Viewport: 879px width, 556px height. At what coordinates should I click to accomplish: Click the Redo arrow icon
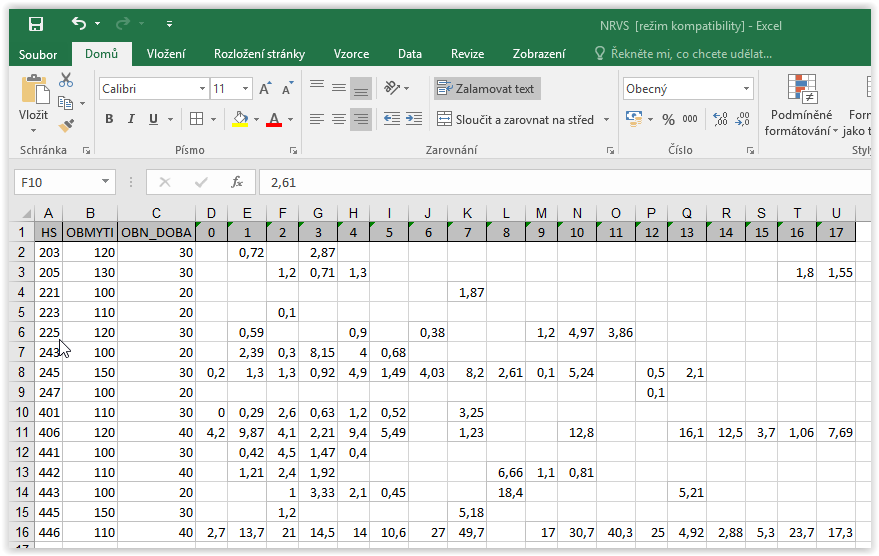123,24
